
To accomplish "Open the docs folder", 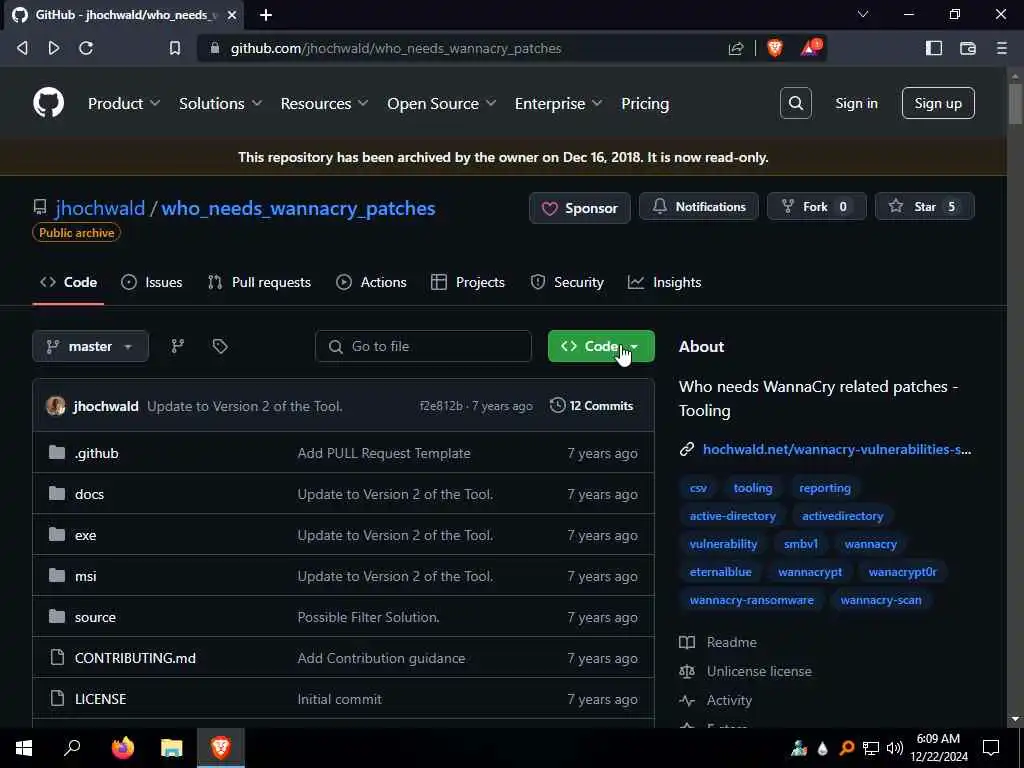I will coord(89,494).
